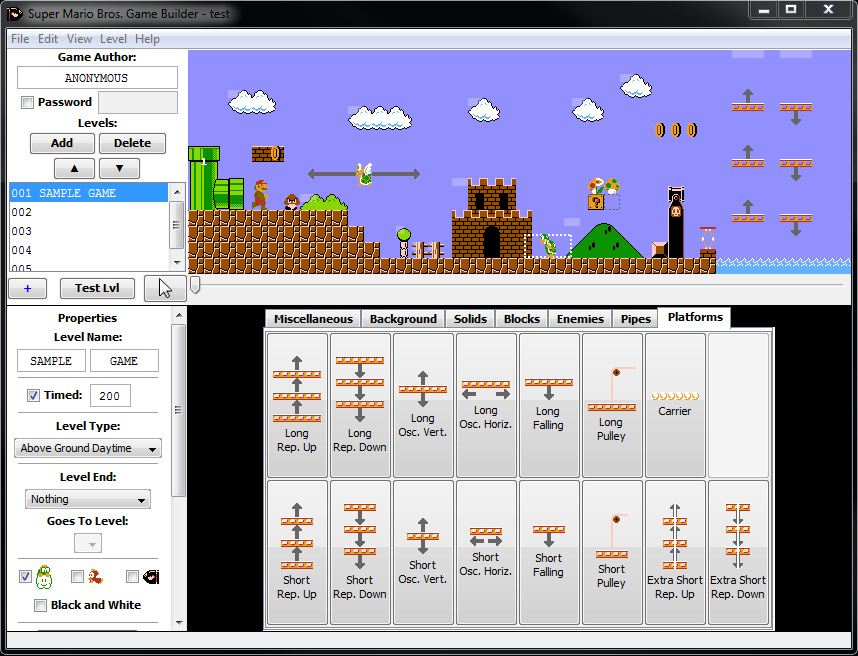This screenshot has height=656, width=858.
Task: Open the Level Type dropdown
Action: (x=88, y=448)
